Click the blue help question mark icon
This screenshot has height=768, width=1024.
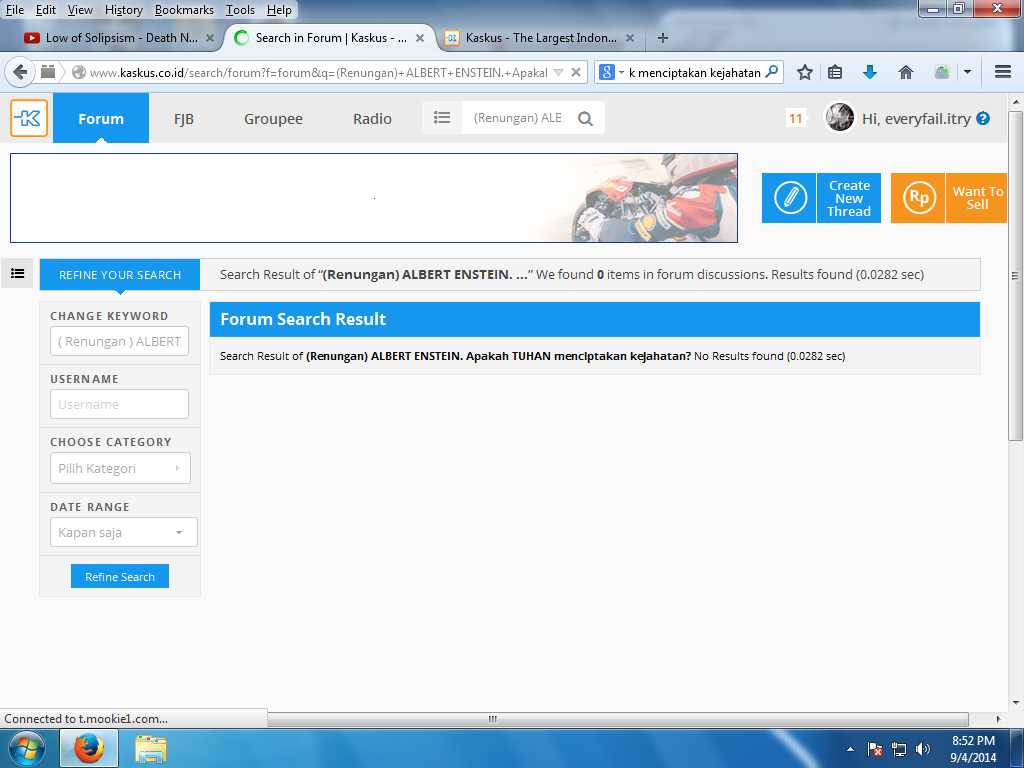(x=983, y=118)
